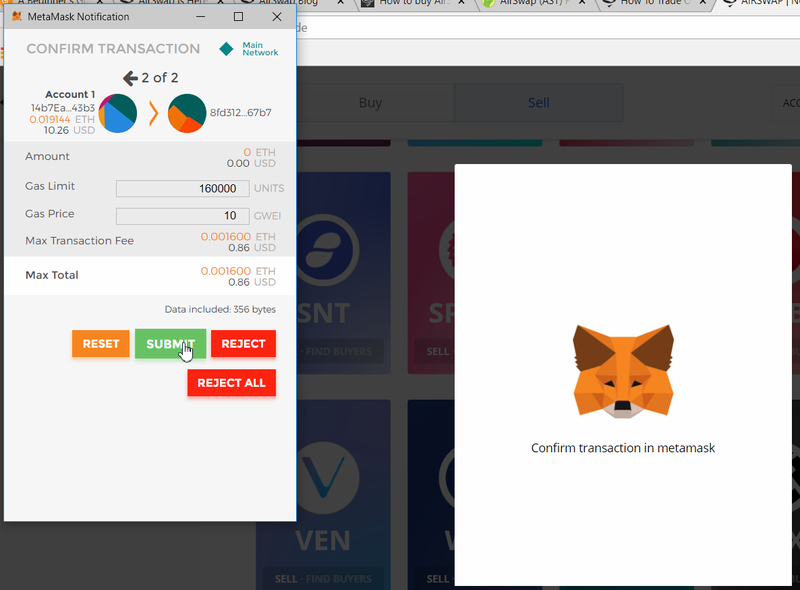The width and height of the screenshot is (800, 590).
Task: Click the sender address 14b7Ea...43b3
Action: tap(63, 108)
